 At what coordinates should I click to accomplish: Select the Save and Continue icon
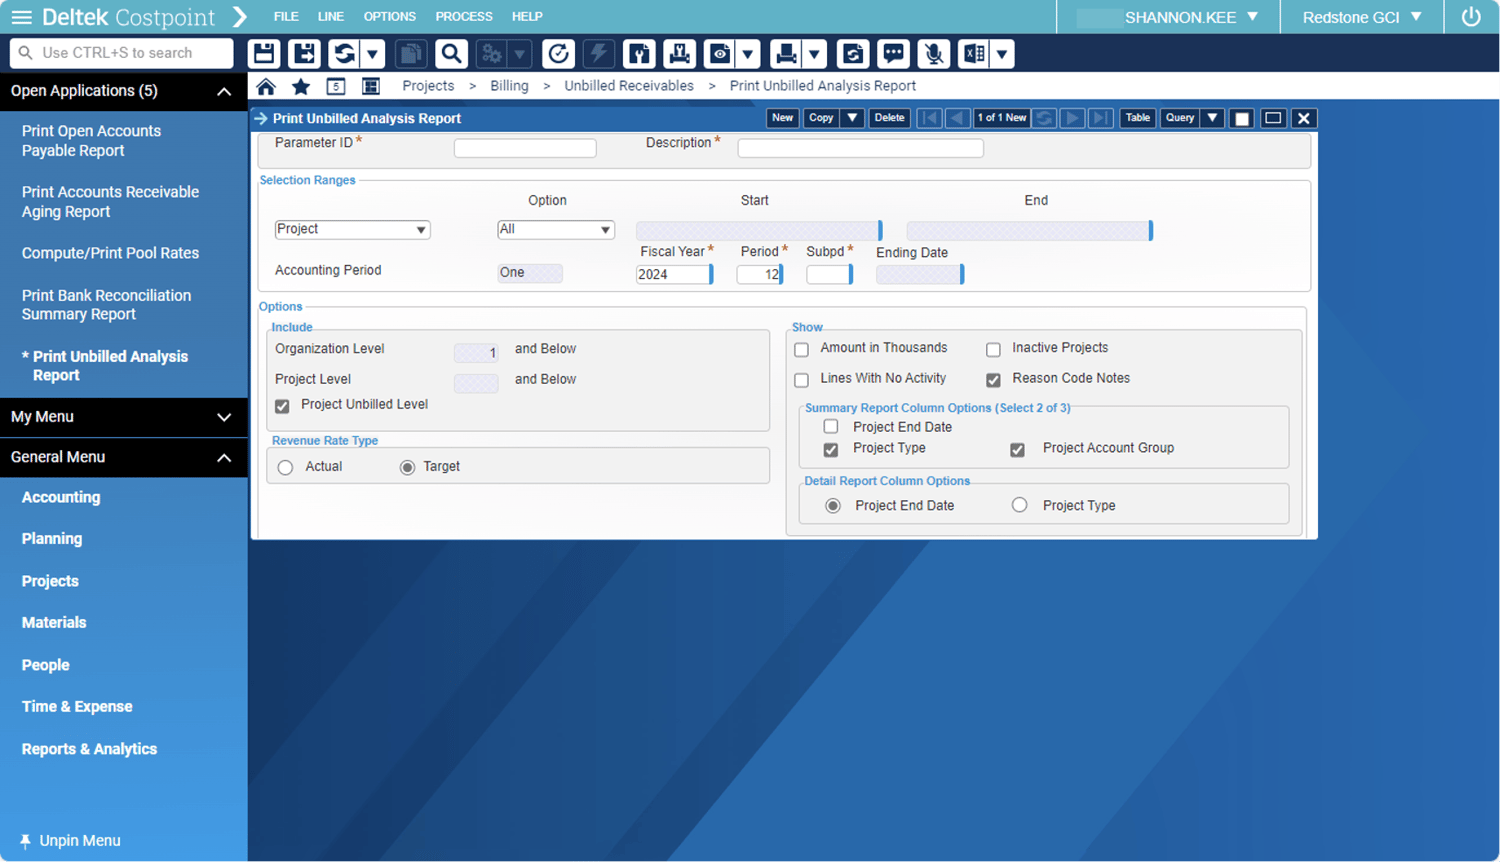304,53
